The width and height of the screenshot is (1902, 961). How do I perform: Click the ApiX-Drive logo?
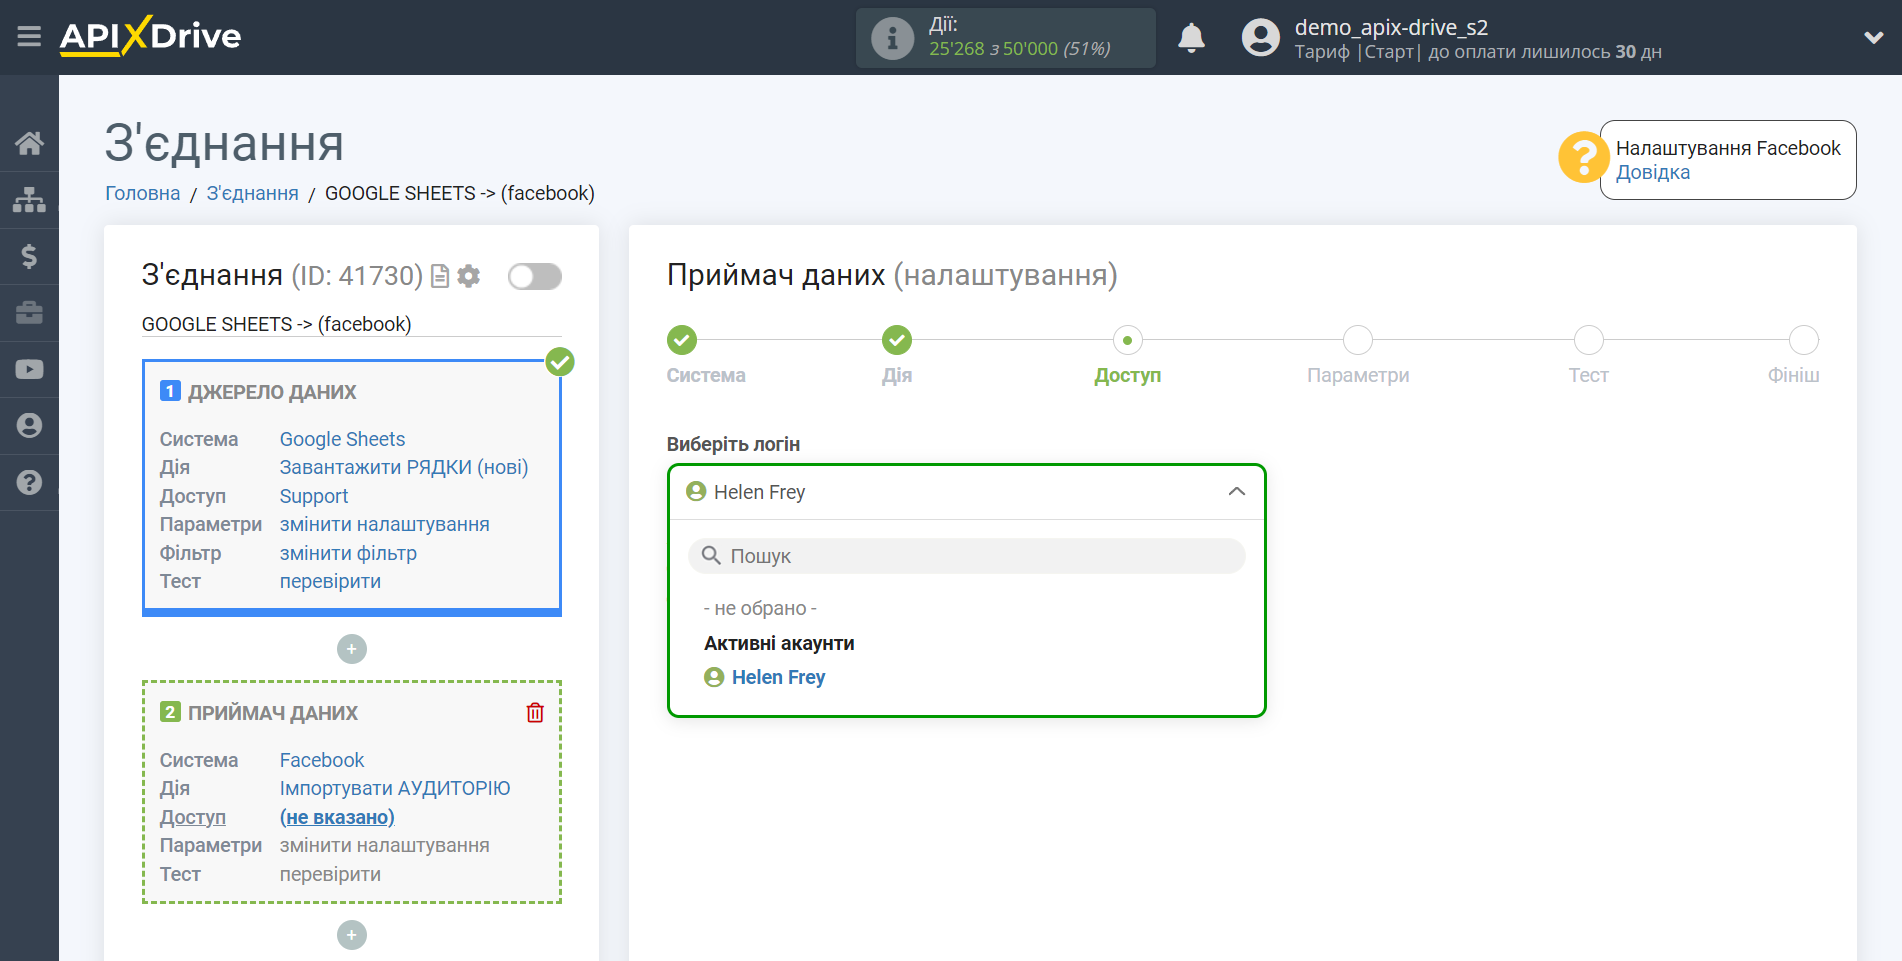(150, 36)
